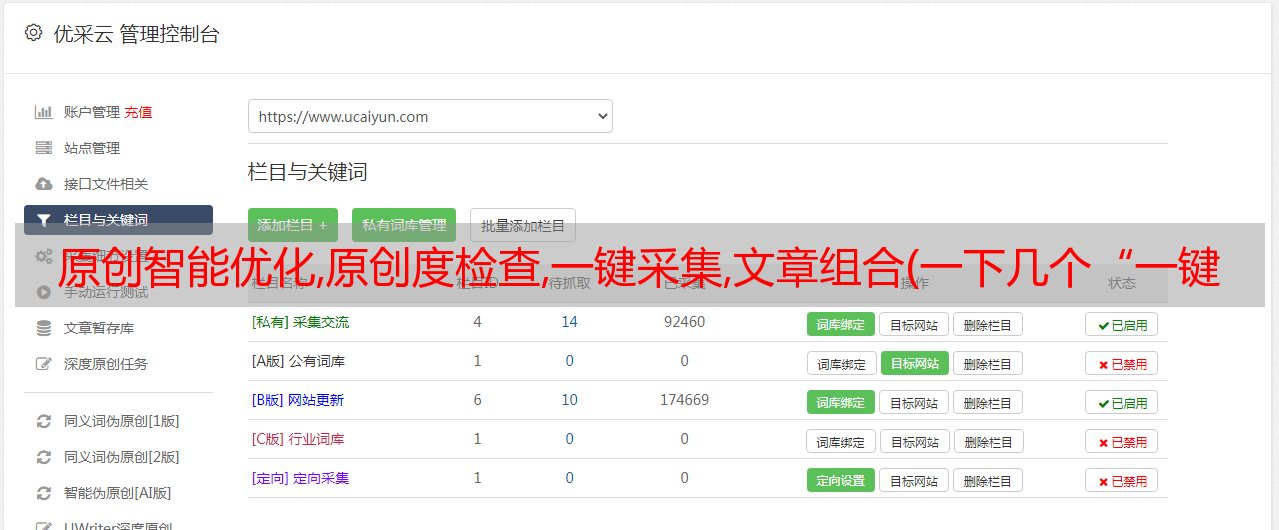Viewport: 1279px width, 530px height.
Task: Click the [私有] 采集交流 column name
Action: [300, 322]
